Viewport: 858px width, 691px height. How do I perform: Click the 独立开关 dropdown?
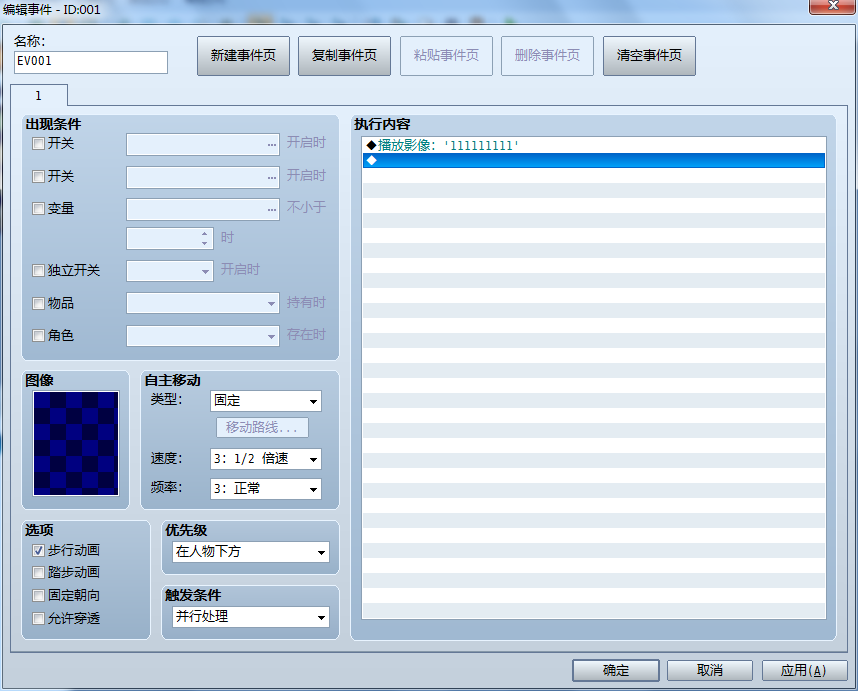click(x=170, y=271)
